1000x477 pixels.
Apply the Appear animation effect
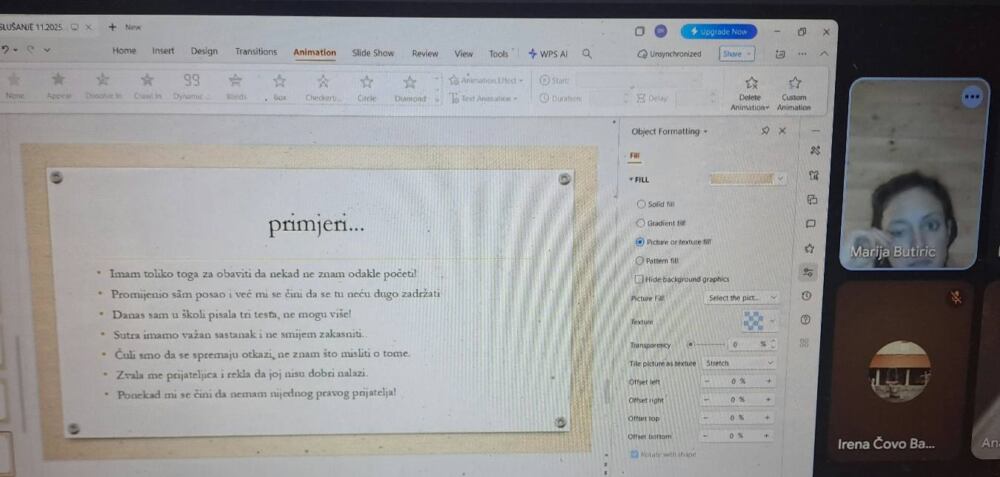(58, 87)
